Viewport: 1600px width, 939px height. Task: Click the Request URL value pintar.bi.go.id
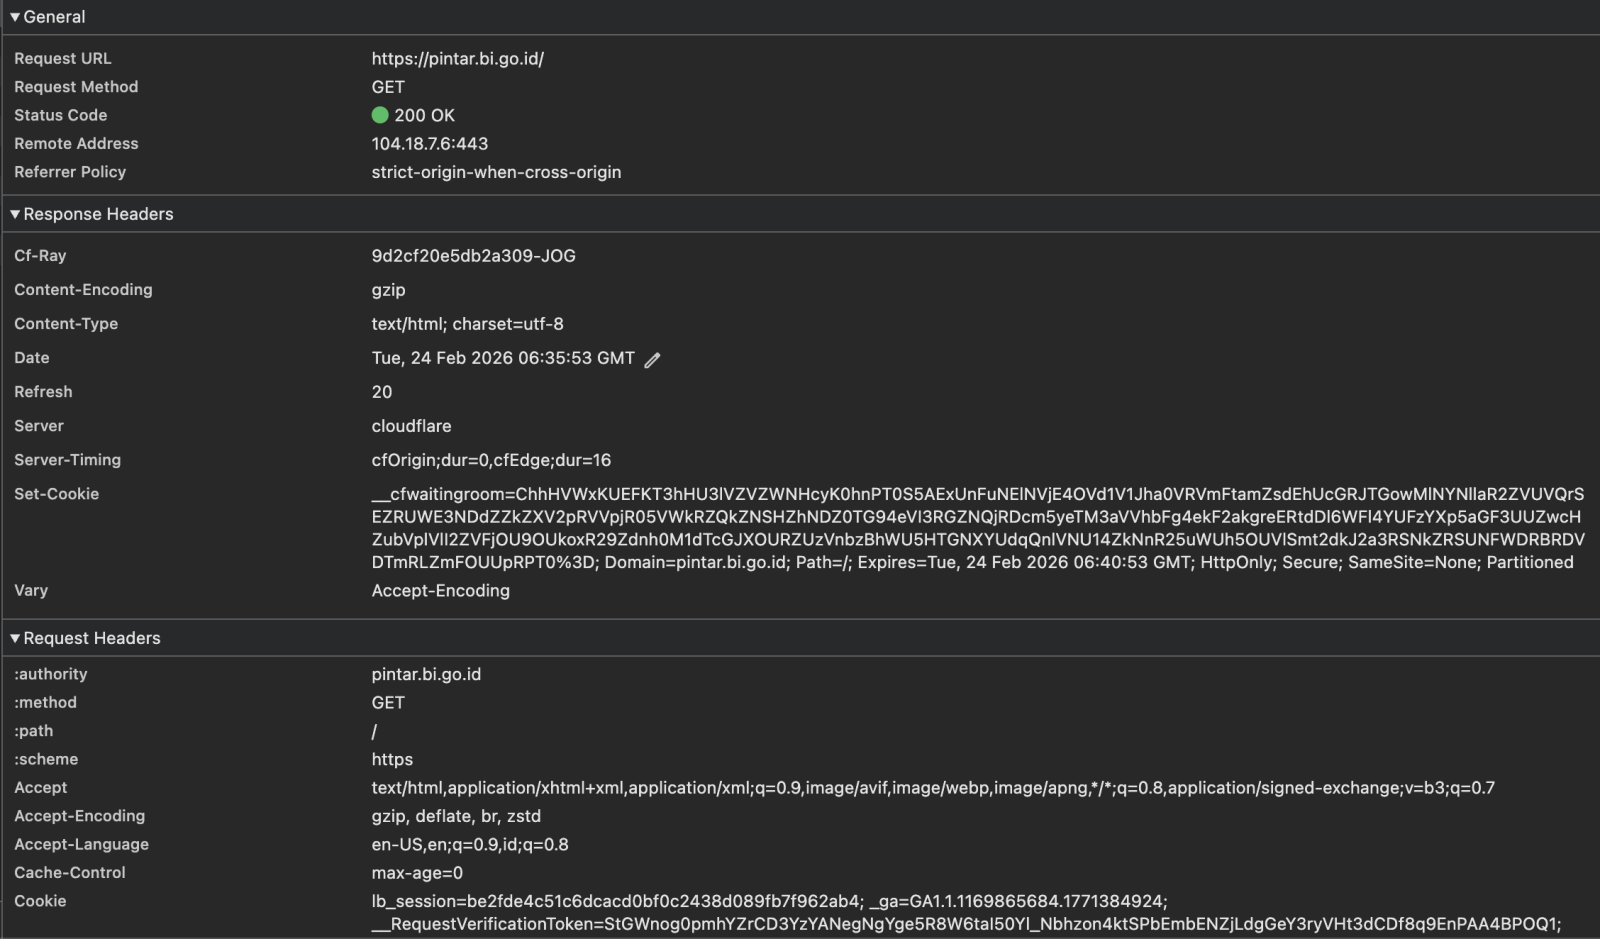point(457,58)
